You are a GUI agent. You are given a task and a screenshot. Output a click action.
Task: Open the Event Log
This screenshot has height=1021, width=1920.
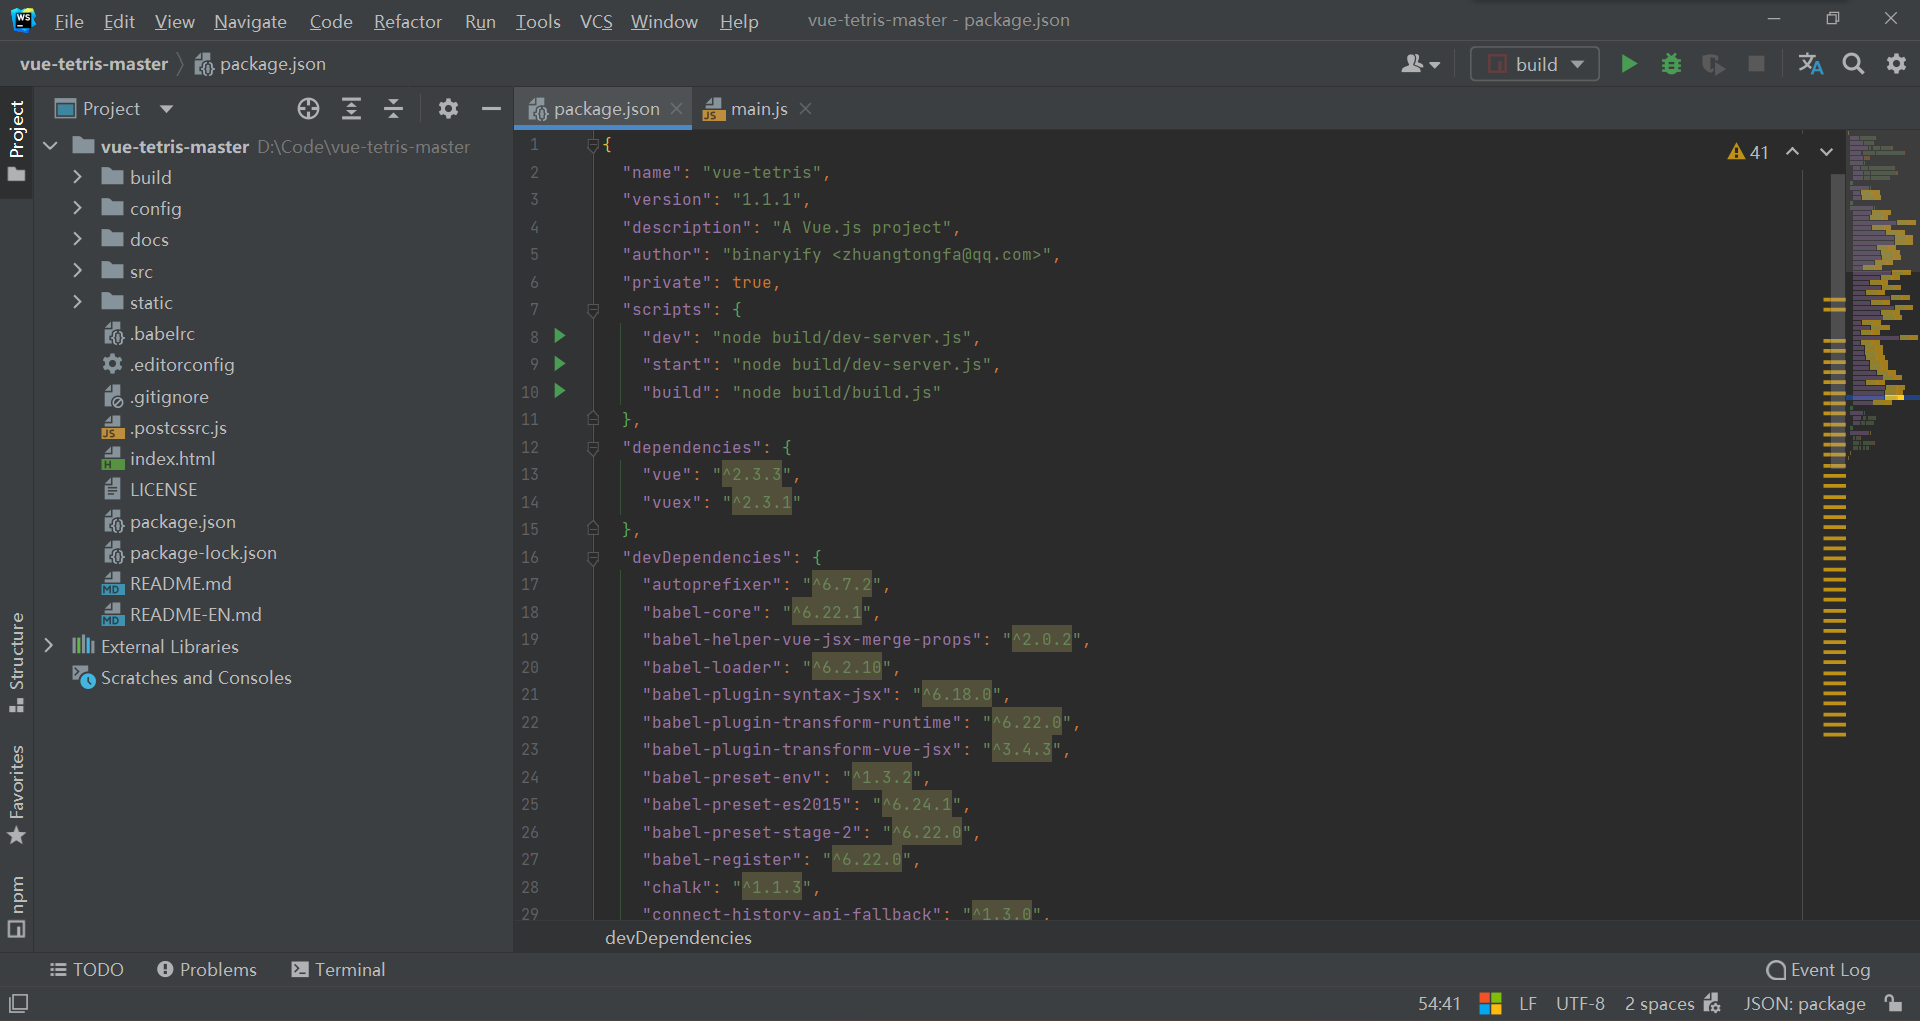tap(1818, 969)
